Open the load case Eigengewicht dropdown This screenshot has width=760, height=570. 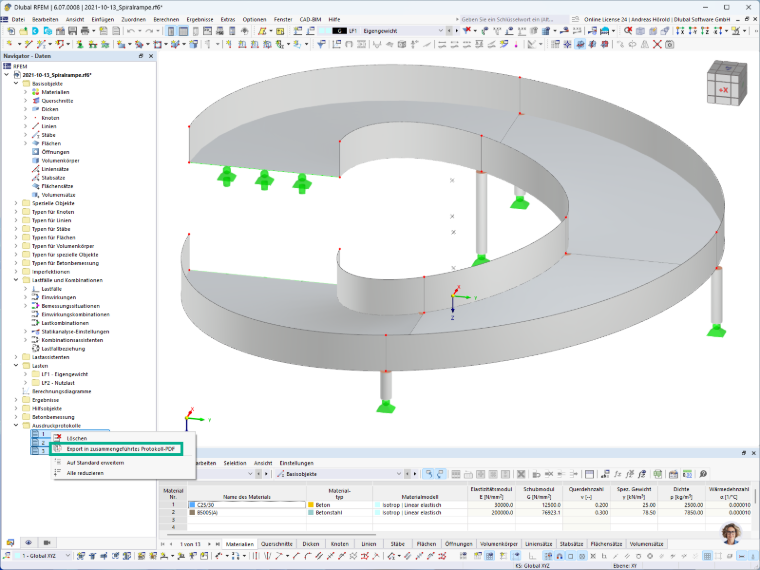pos(441,31)
